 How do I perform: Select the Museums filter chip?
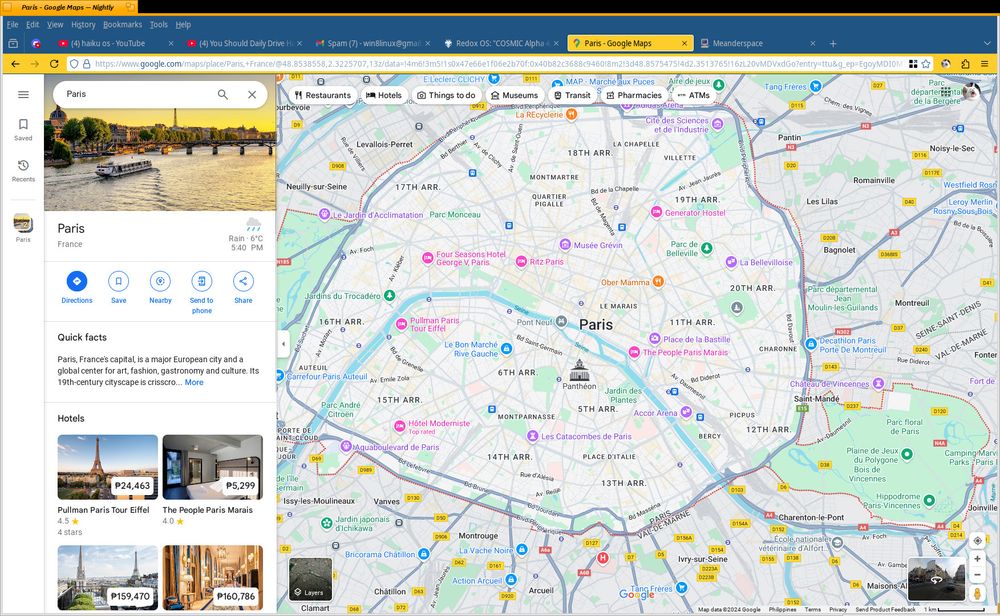click(x=514, y=95)
